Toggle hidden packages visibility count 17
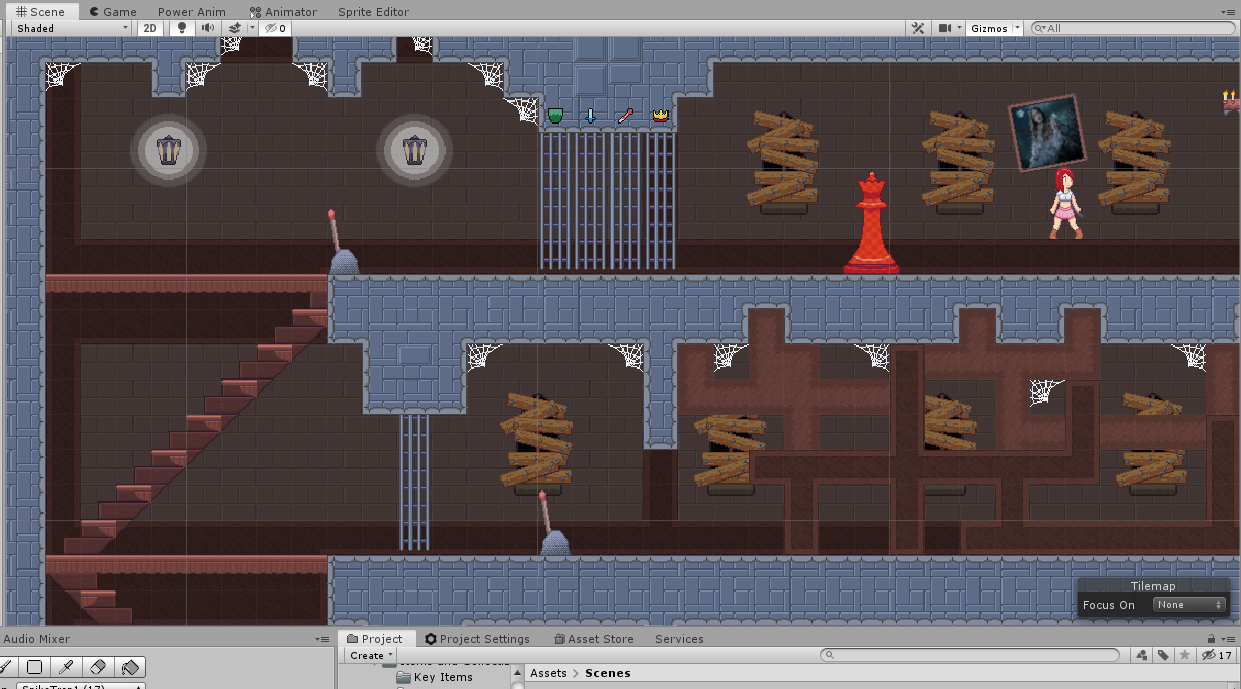 pyautogui.click(x=1217, y=656)
